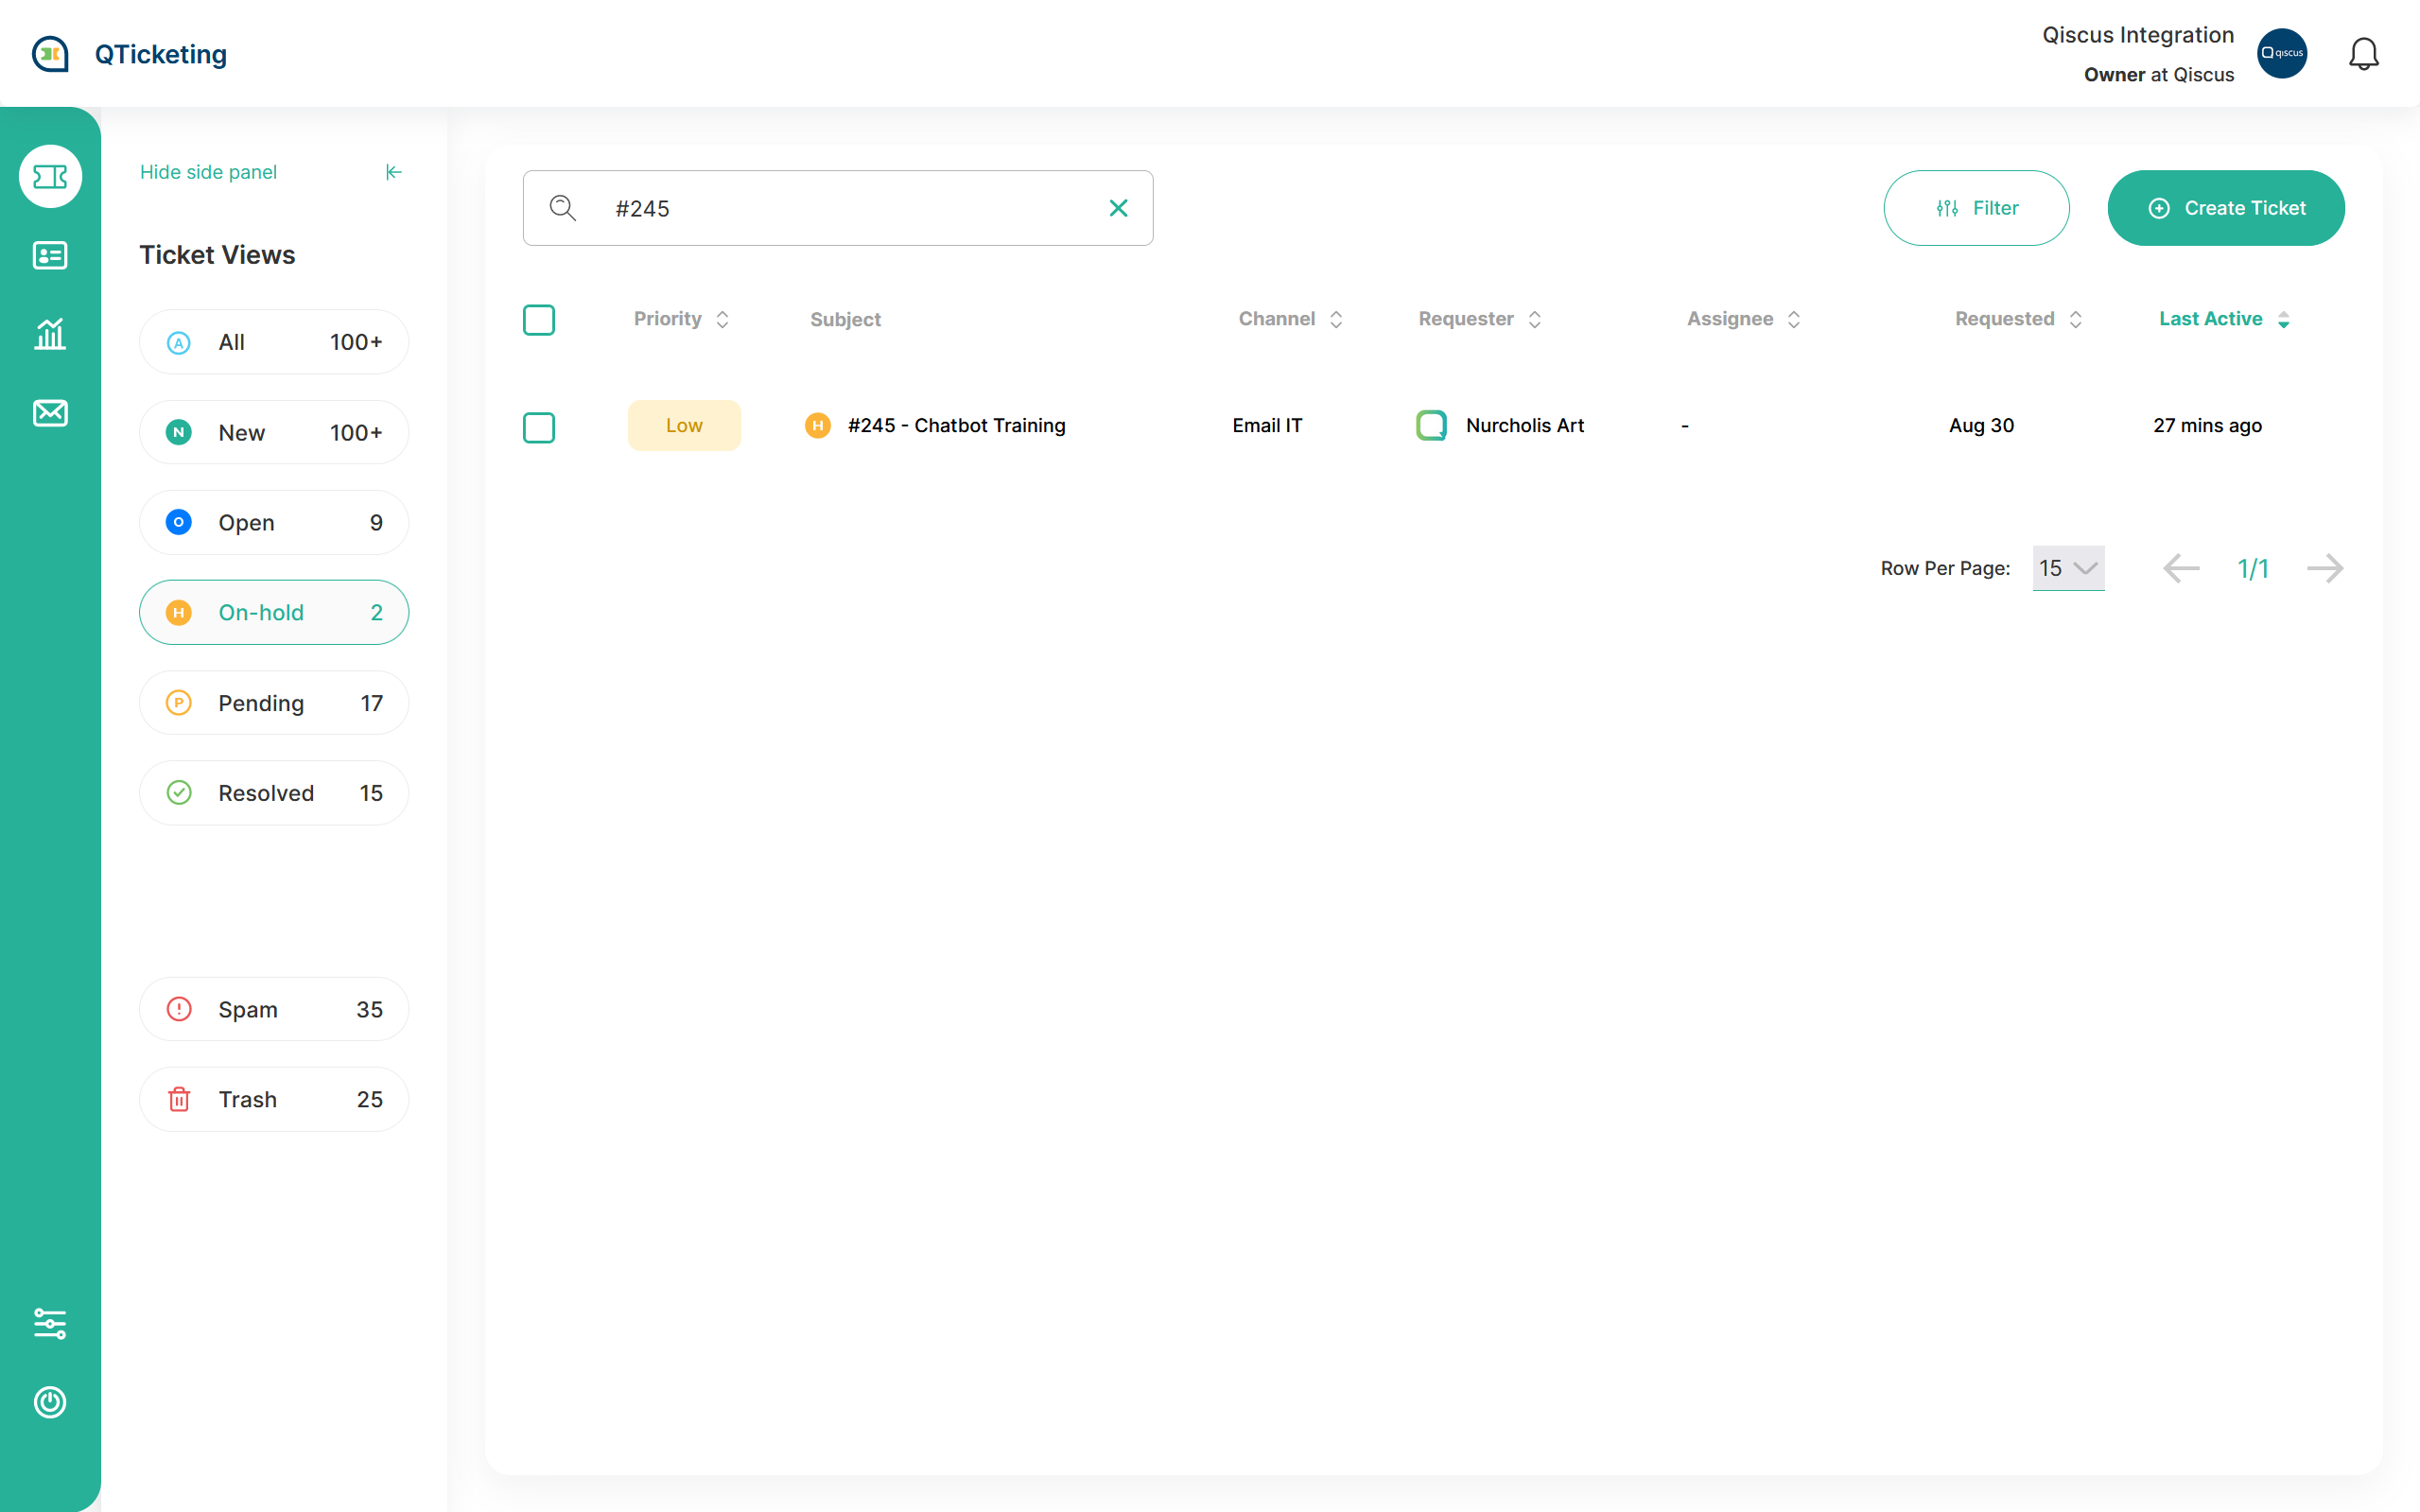The width and height of the screenshot is (2420, 1512).
Task: Open the tickets icon in sidebar
Action: 50,177
